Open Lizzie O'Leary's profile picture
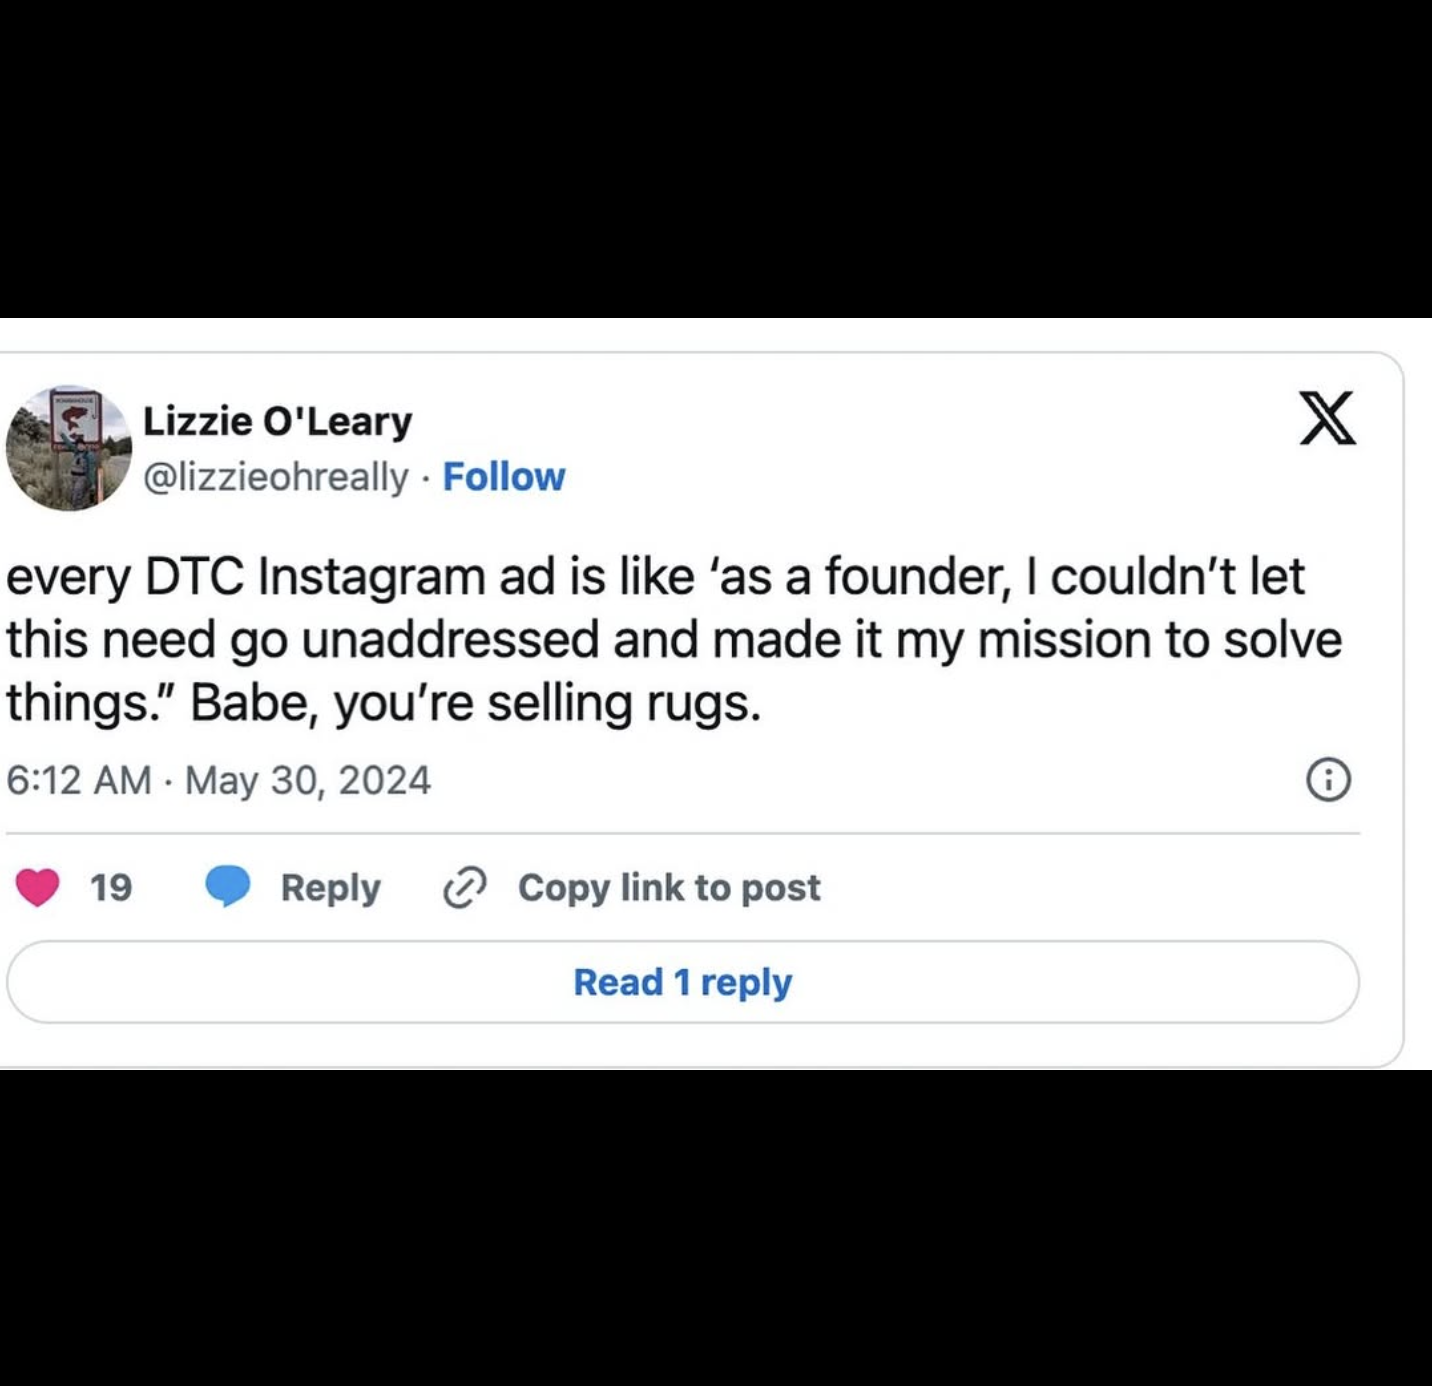The height and width of the screenshot is (1386, 1432). (68, 449)
